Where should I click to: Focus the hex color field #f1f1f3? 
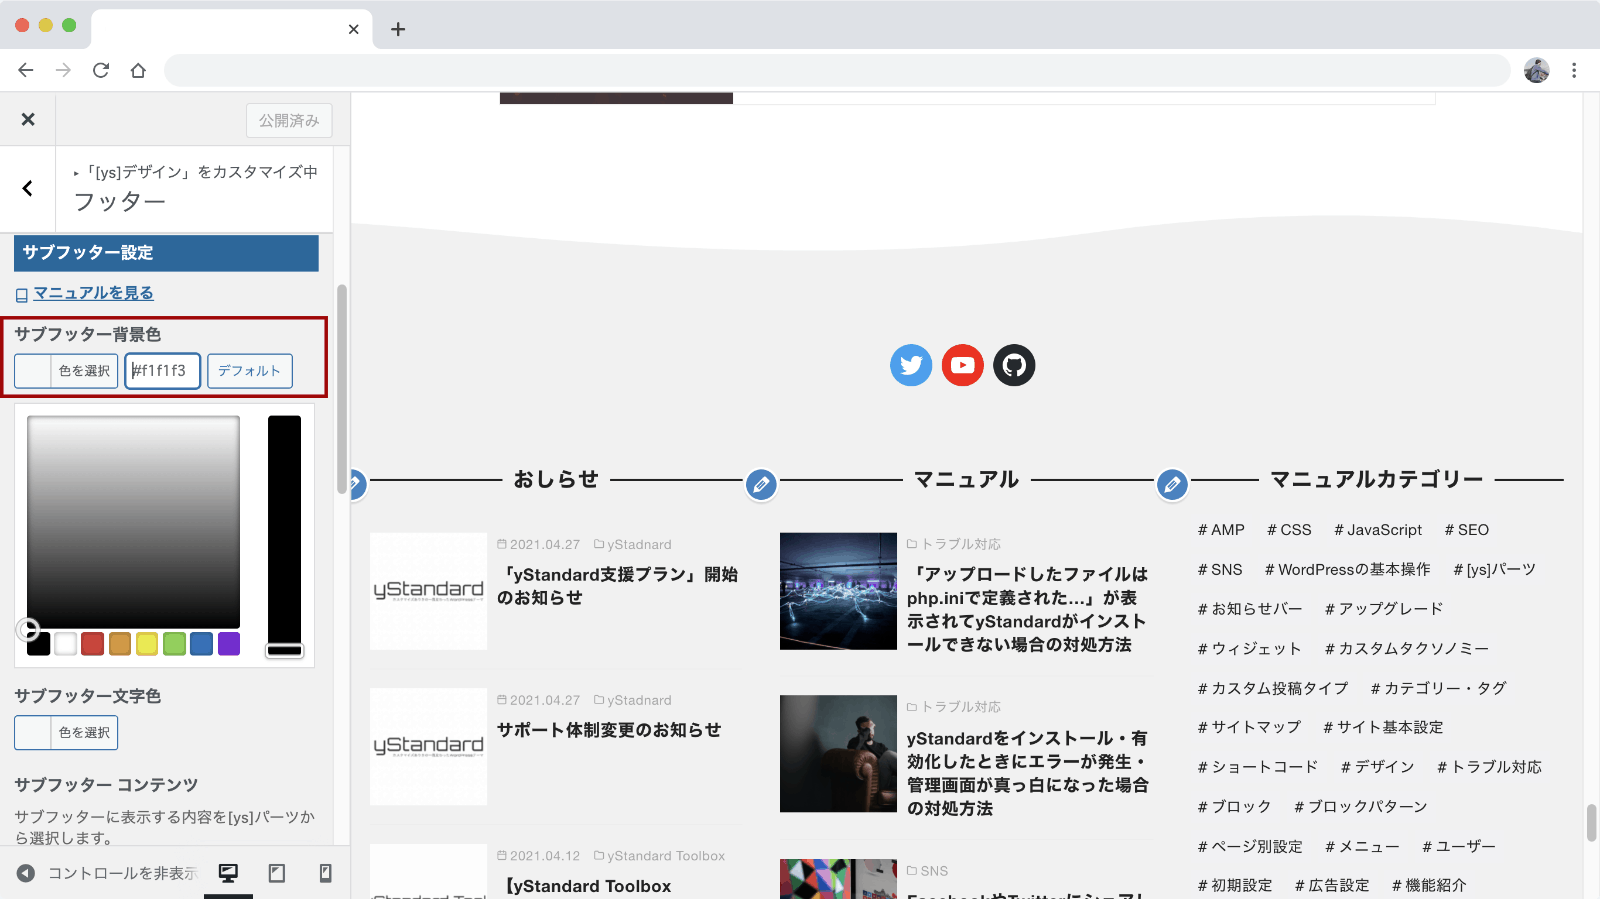[x=162, y=371]
